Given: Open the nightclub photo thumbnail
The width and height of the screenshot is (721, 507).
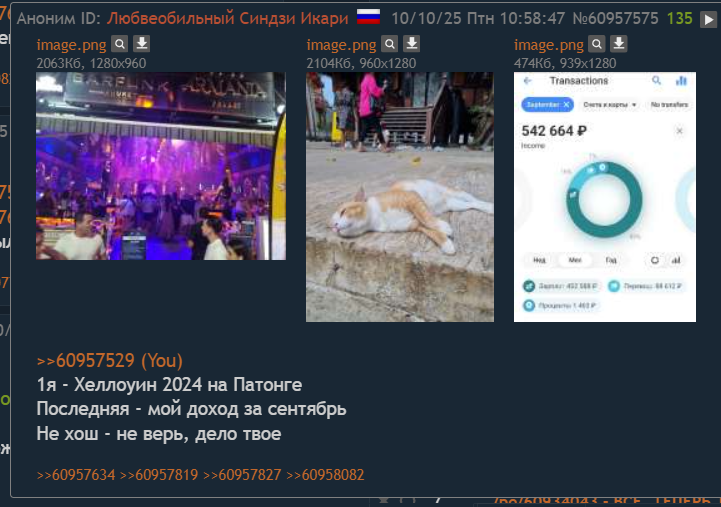Looking at the screenshot, I should click(161, 166).
